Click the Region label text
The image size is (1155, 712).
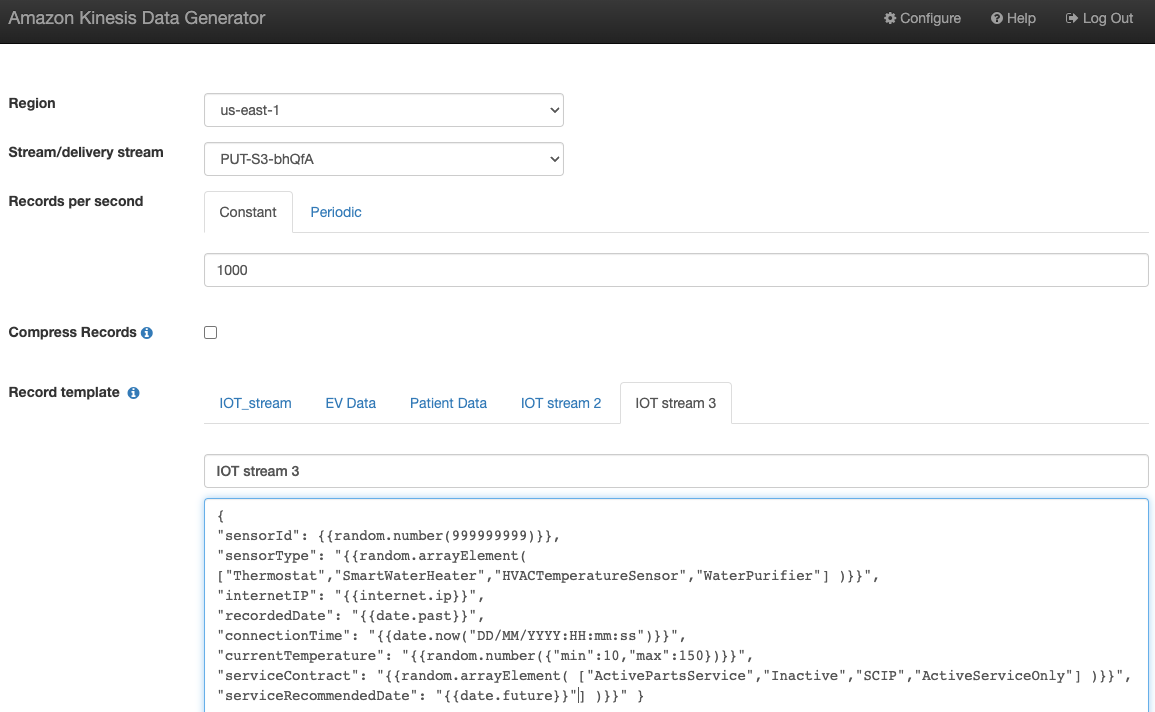tap(32, 103)
